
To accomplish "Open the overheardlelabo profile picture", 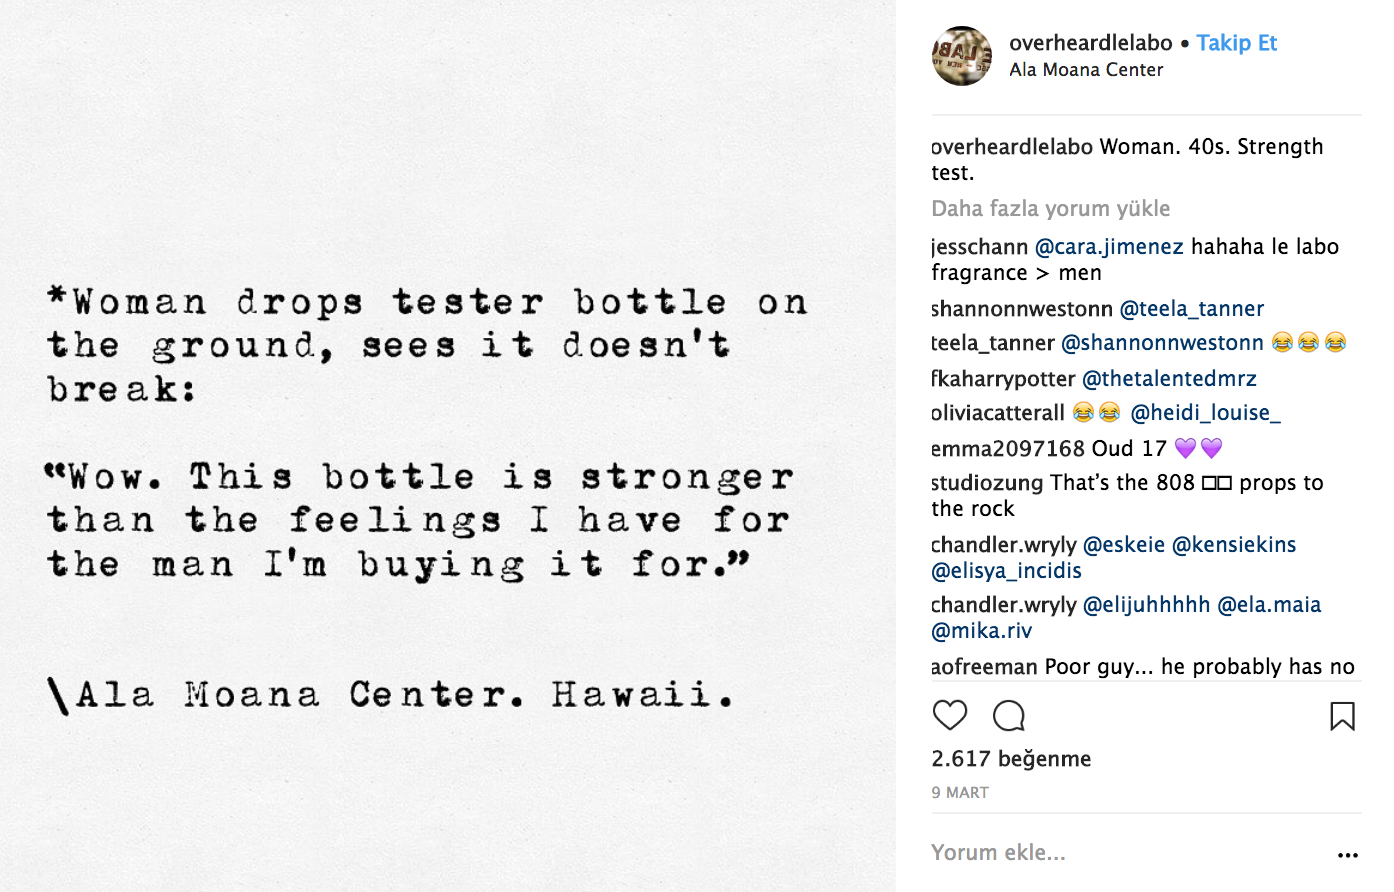I will 962,56.
